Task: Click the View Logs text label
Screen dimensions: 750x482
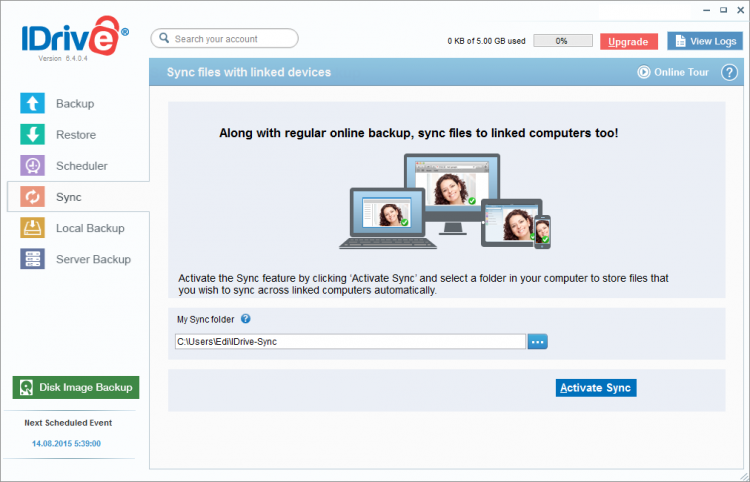Action: click(713, 42)
